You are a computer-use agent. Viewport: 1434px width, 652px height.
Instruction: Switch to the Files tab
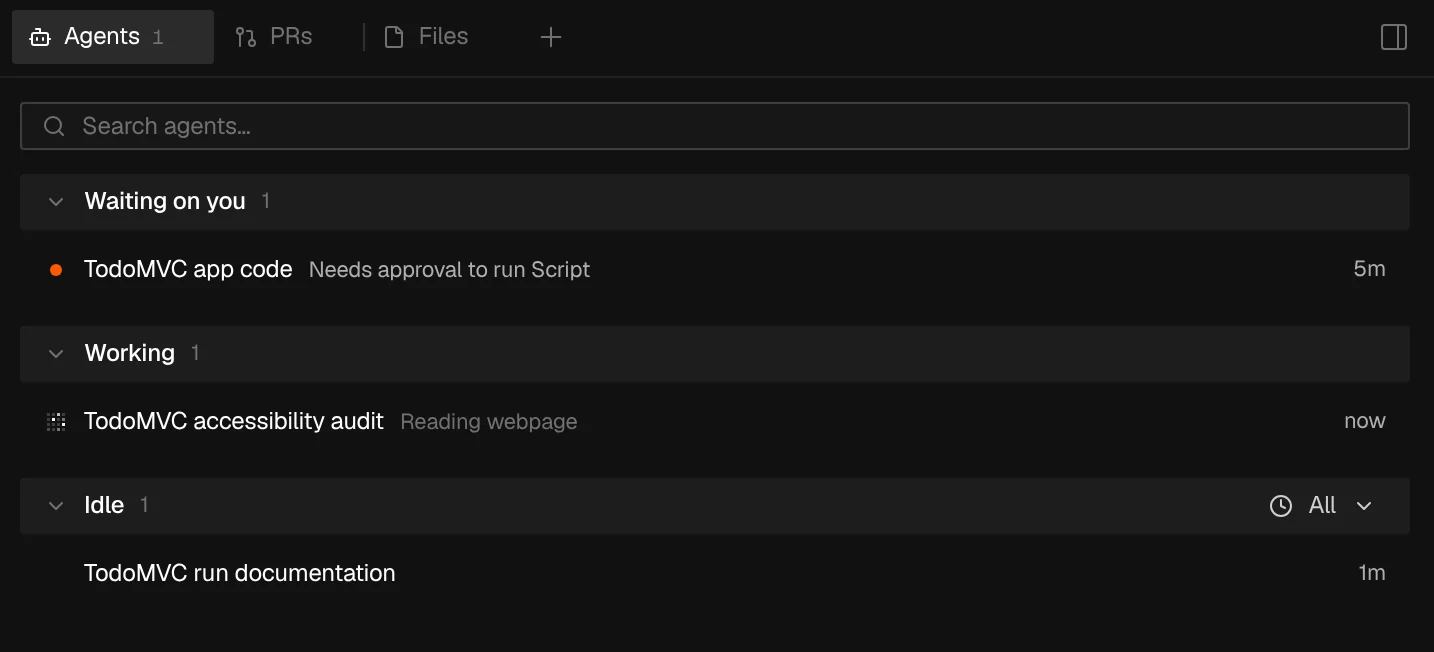pos(427,37)
